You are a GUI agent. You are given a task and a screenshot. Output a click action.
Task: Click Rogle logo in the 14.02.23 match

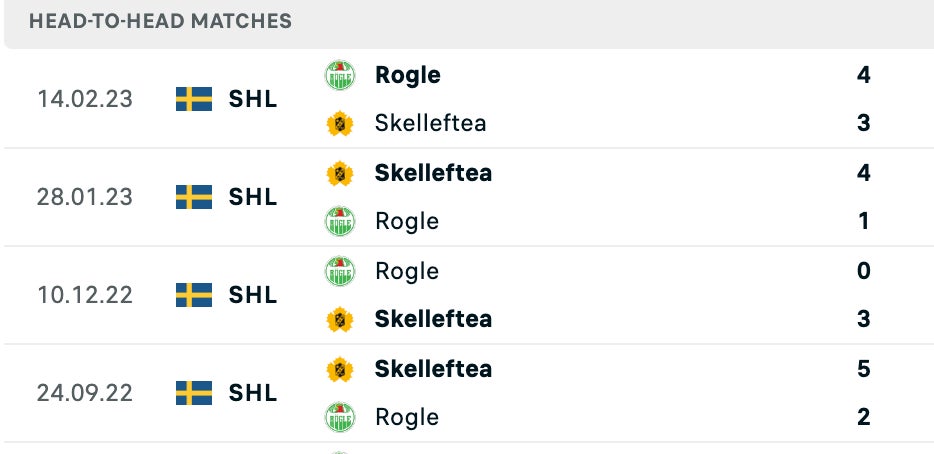tap(340, 75)
